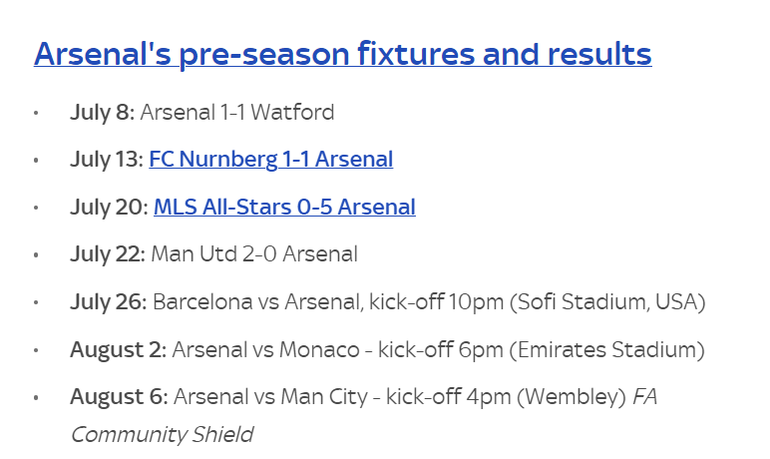The height and width of the screenshot is (459, 770).
Task: Click the July 22 date label
Action: (x=108, y=255)
